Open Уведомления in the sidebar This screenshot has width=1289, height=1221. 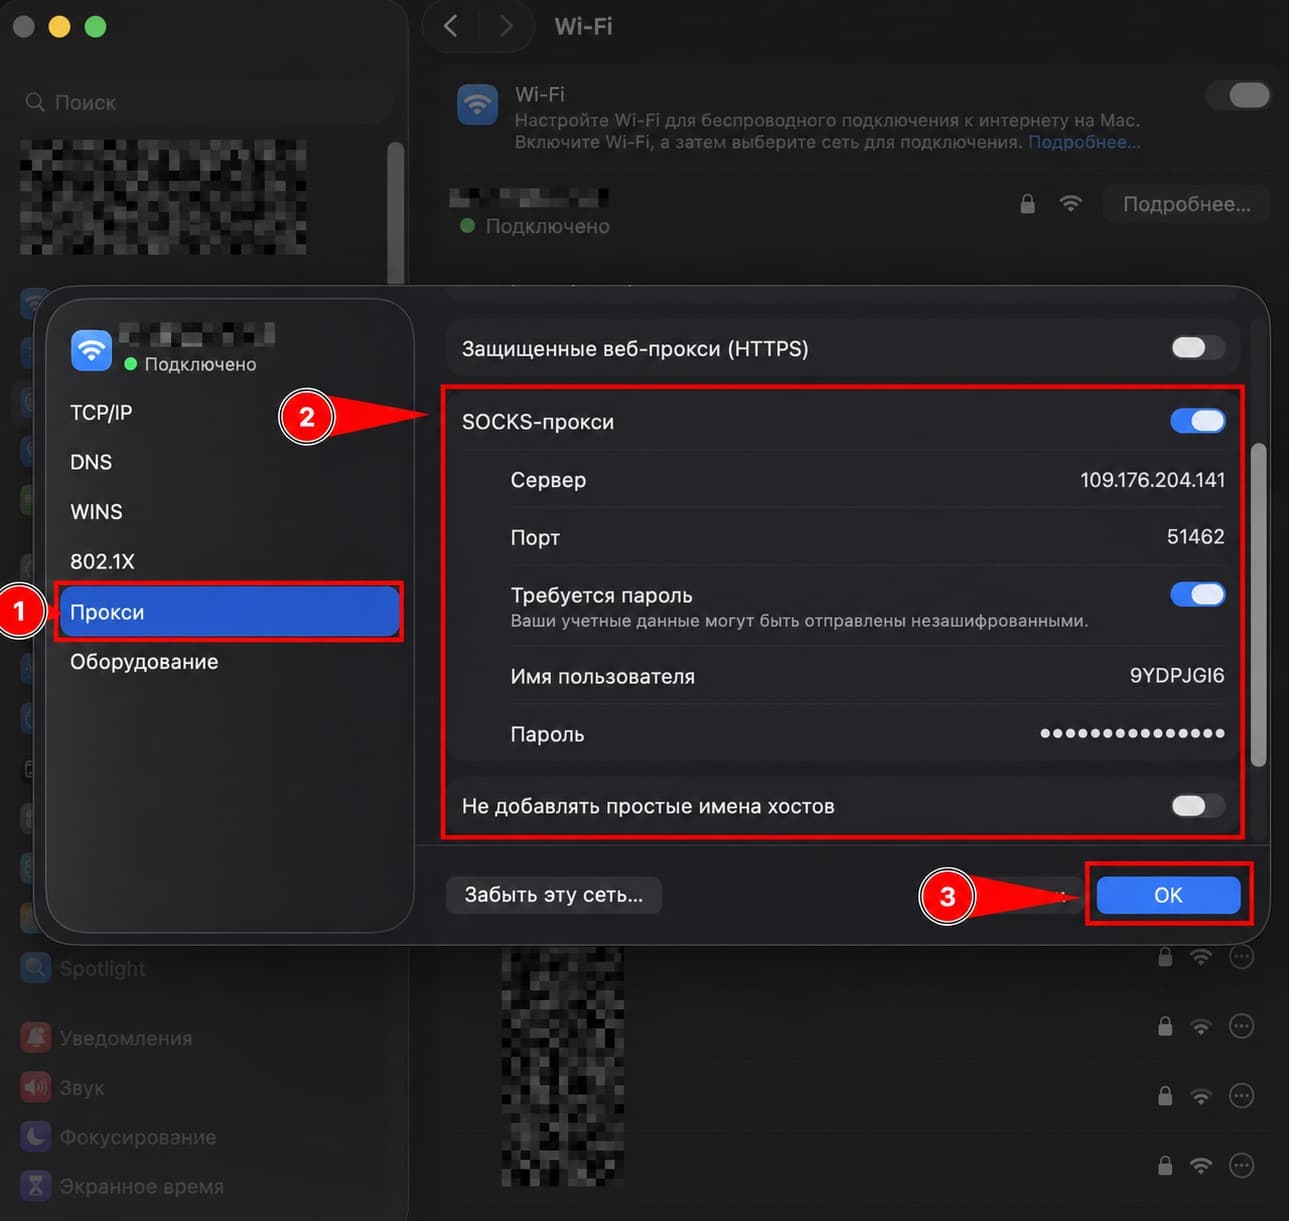[x=125, y=1038]
